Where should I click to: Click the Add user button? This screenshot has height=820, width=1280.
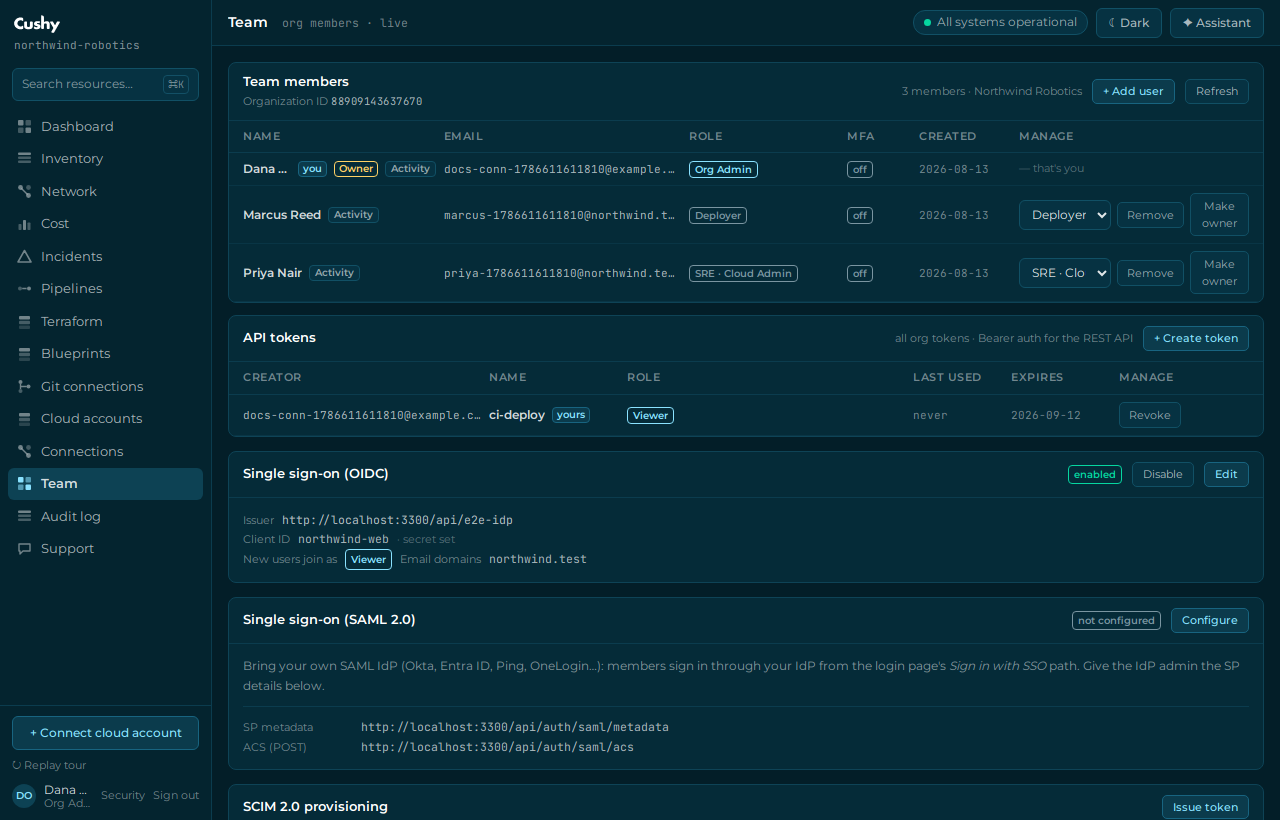pyautogui.click(x=1133, y=91)
